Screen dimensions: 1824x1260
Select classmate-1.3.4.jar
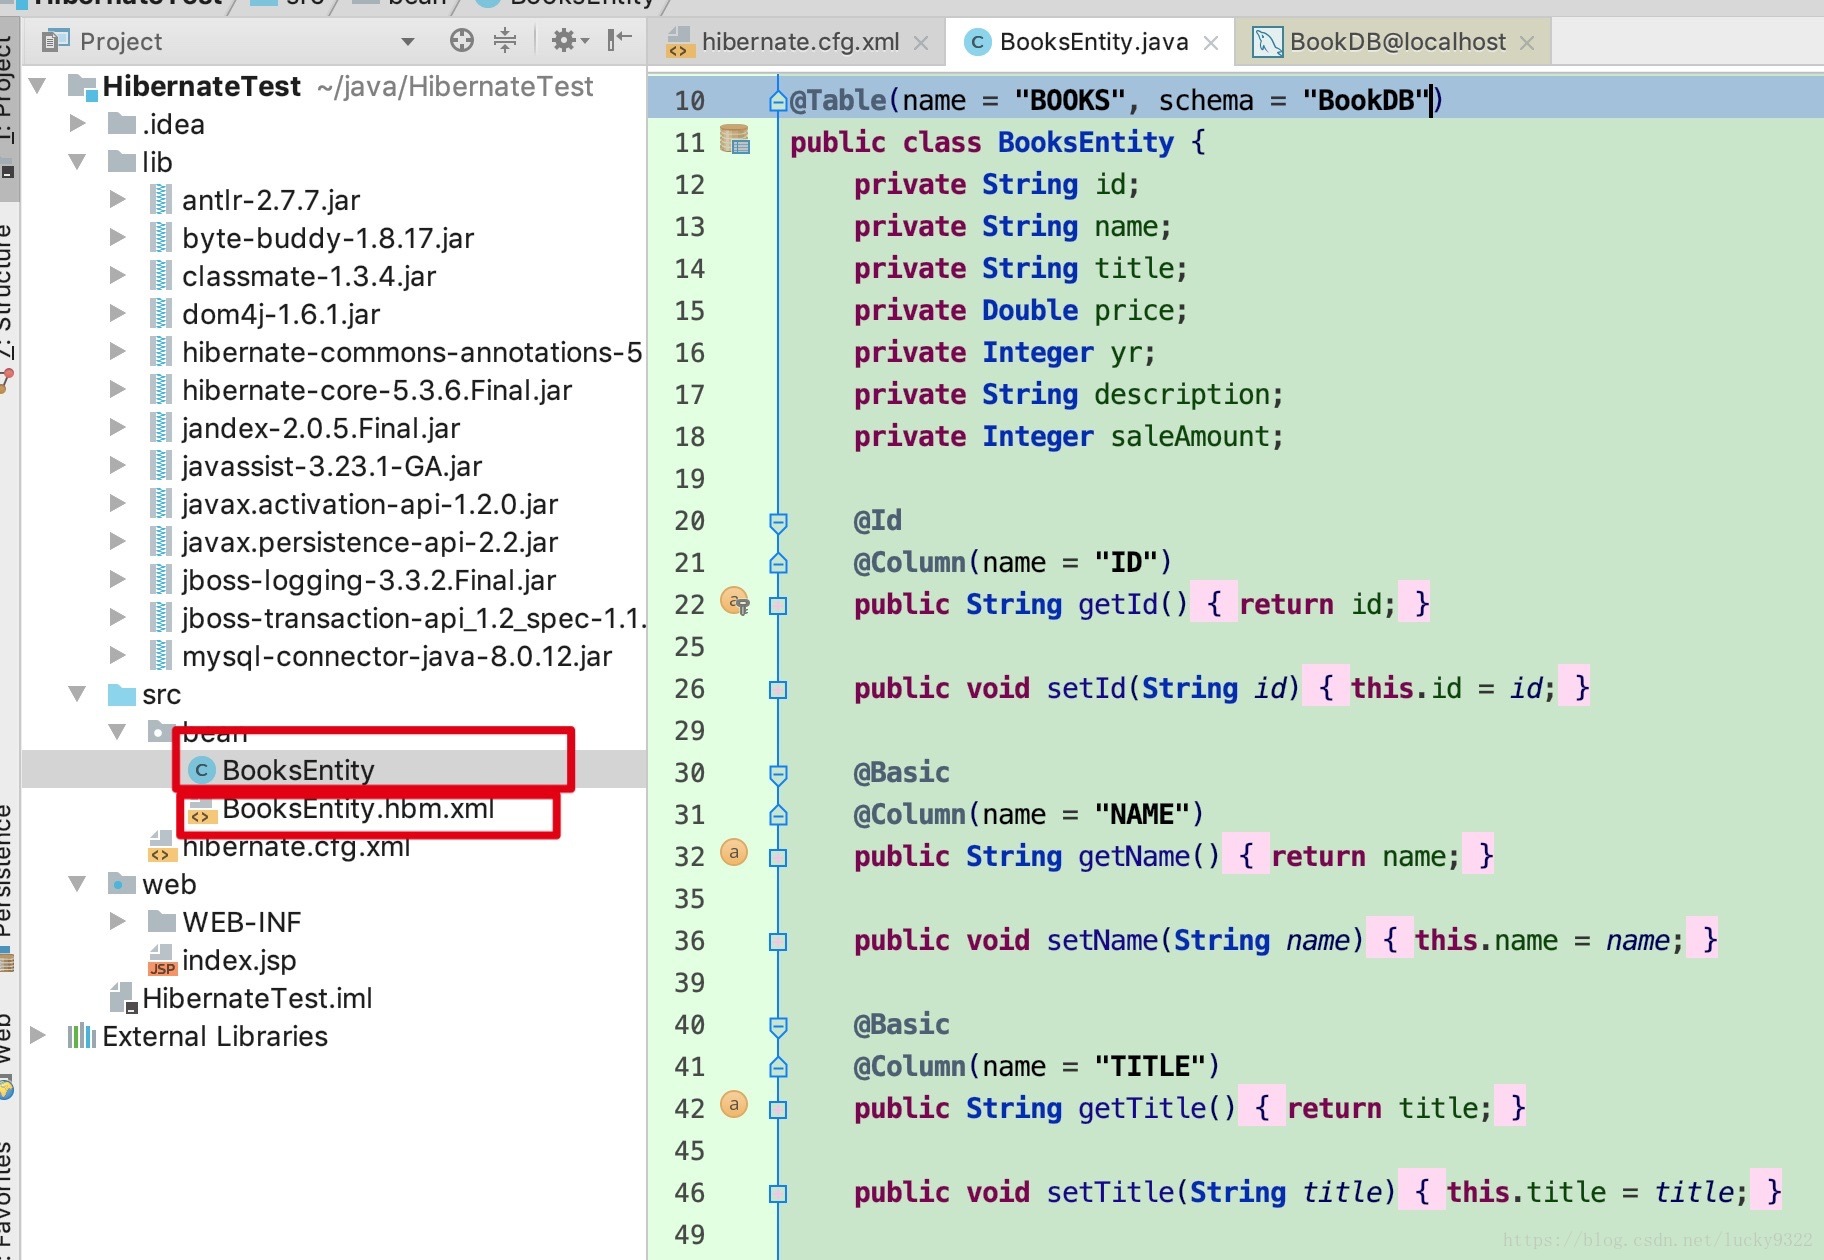coord(309,276)
